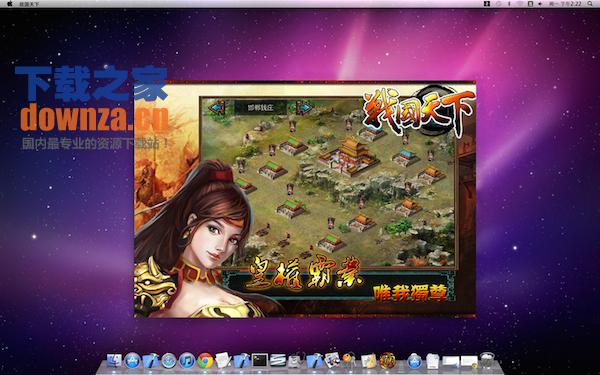Click the 战国天下 game title logo
Image resolution: width=600 pixels, height=375 pixels.
(419, 111)
